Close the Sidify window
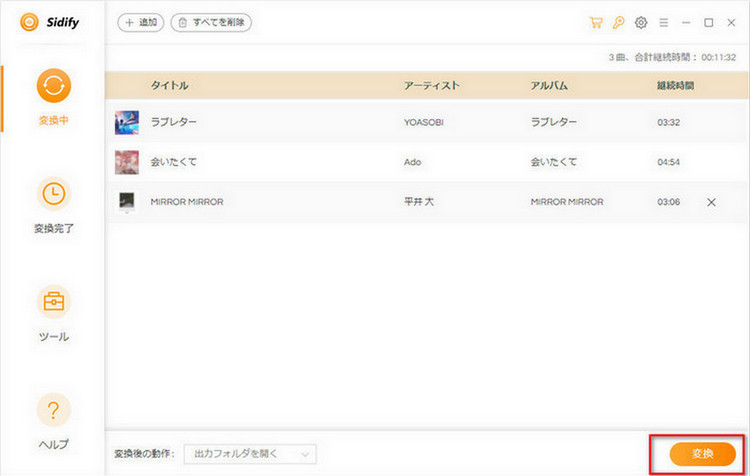This screenshot has width=750, height=476. (731, 22)
